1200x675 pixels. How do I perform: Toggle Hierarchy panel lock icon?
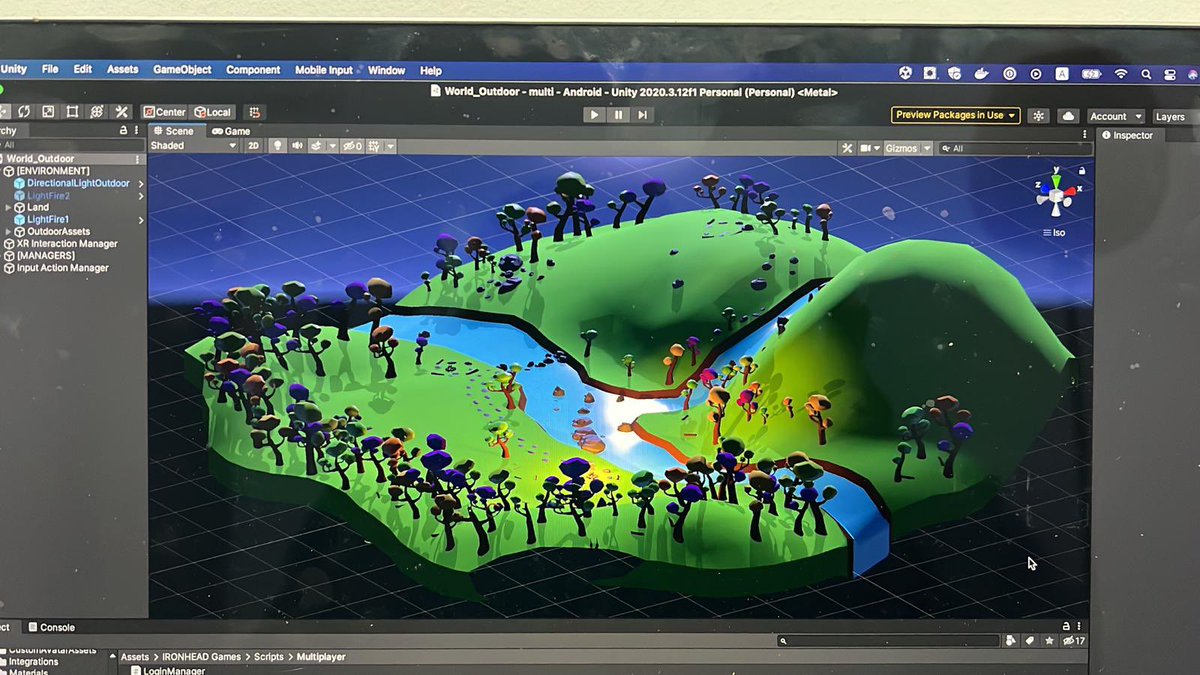coord(123,130)
